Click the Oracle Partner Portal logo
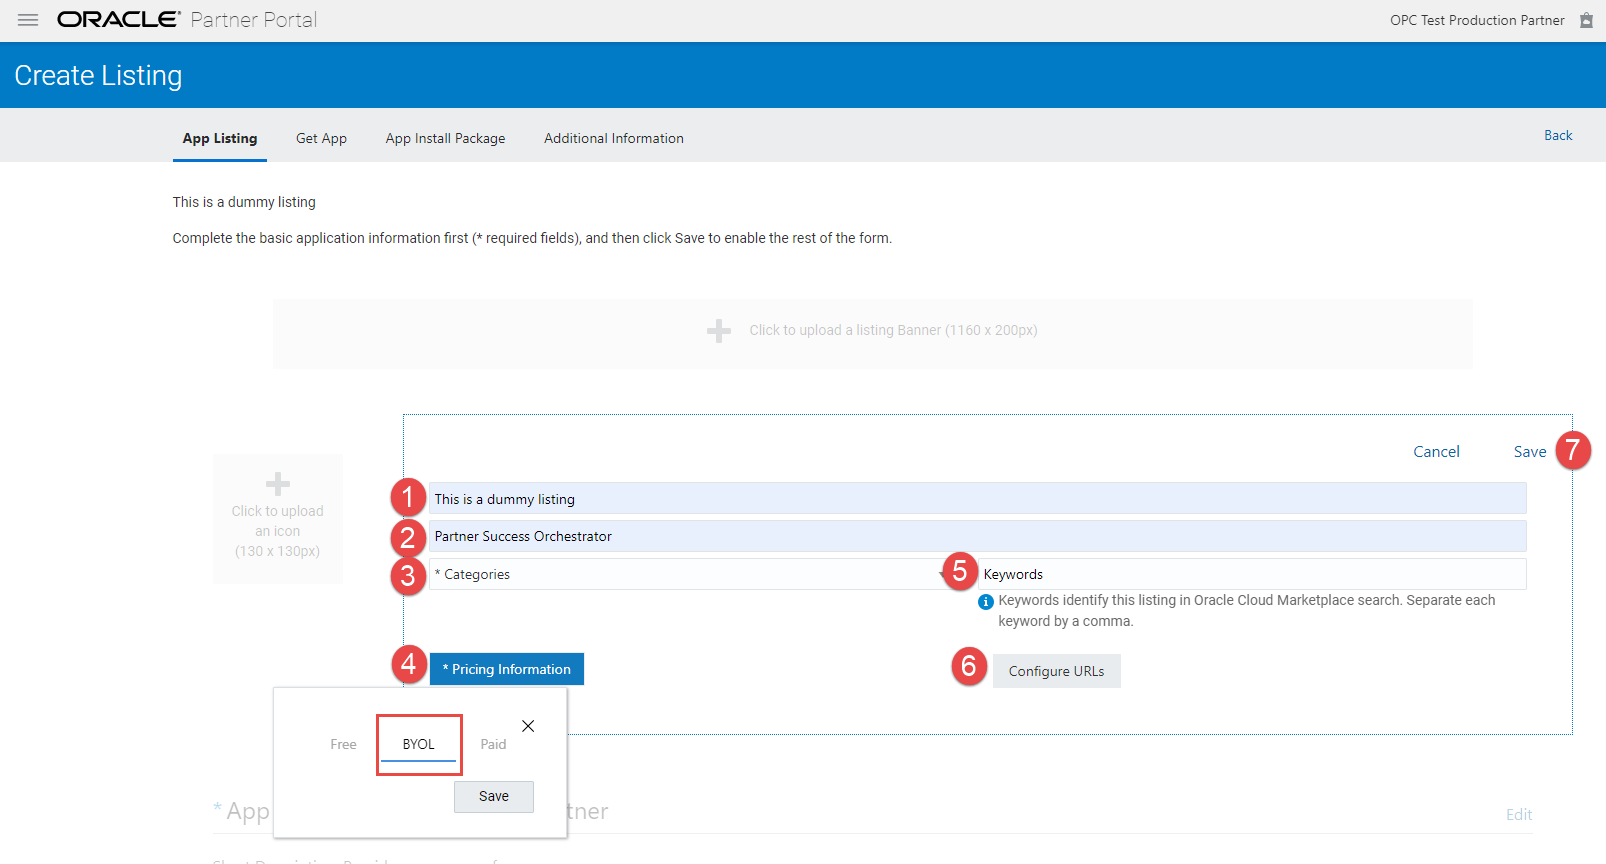 coord(187,20)
